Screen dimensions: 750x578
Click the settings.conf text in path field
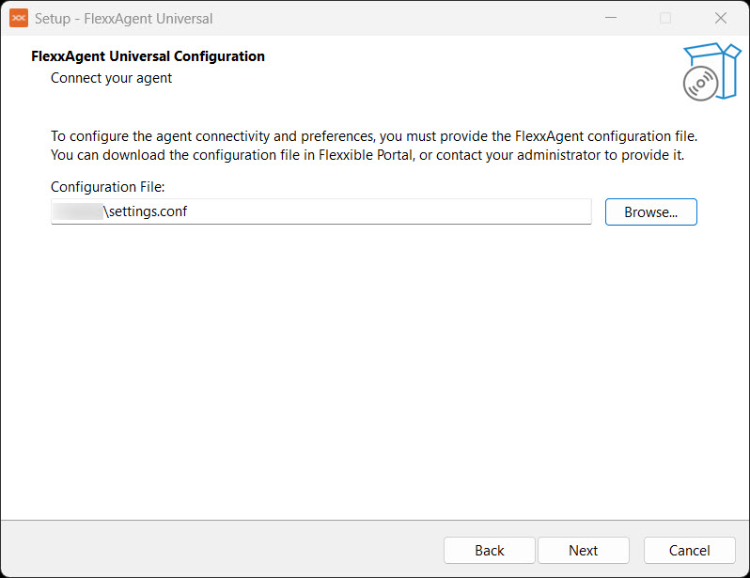click(x=146, y=212)
